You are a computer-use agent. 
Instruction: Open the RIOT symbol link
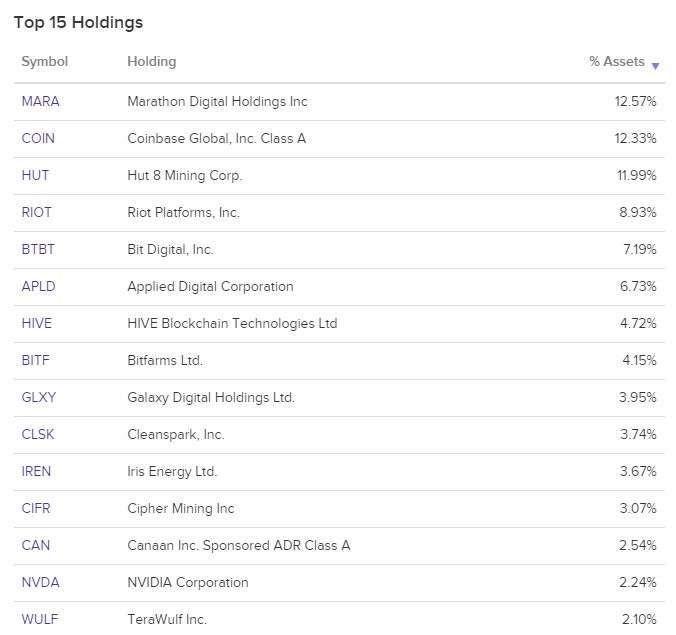(x=37, y=213)
